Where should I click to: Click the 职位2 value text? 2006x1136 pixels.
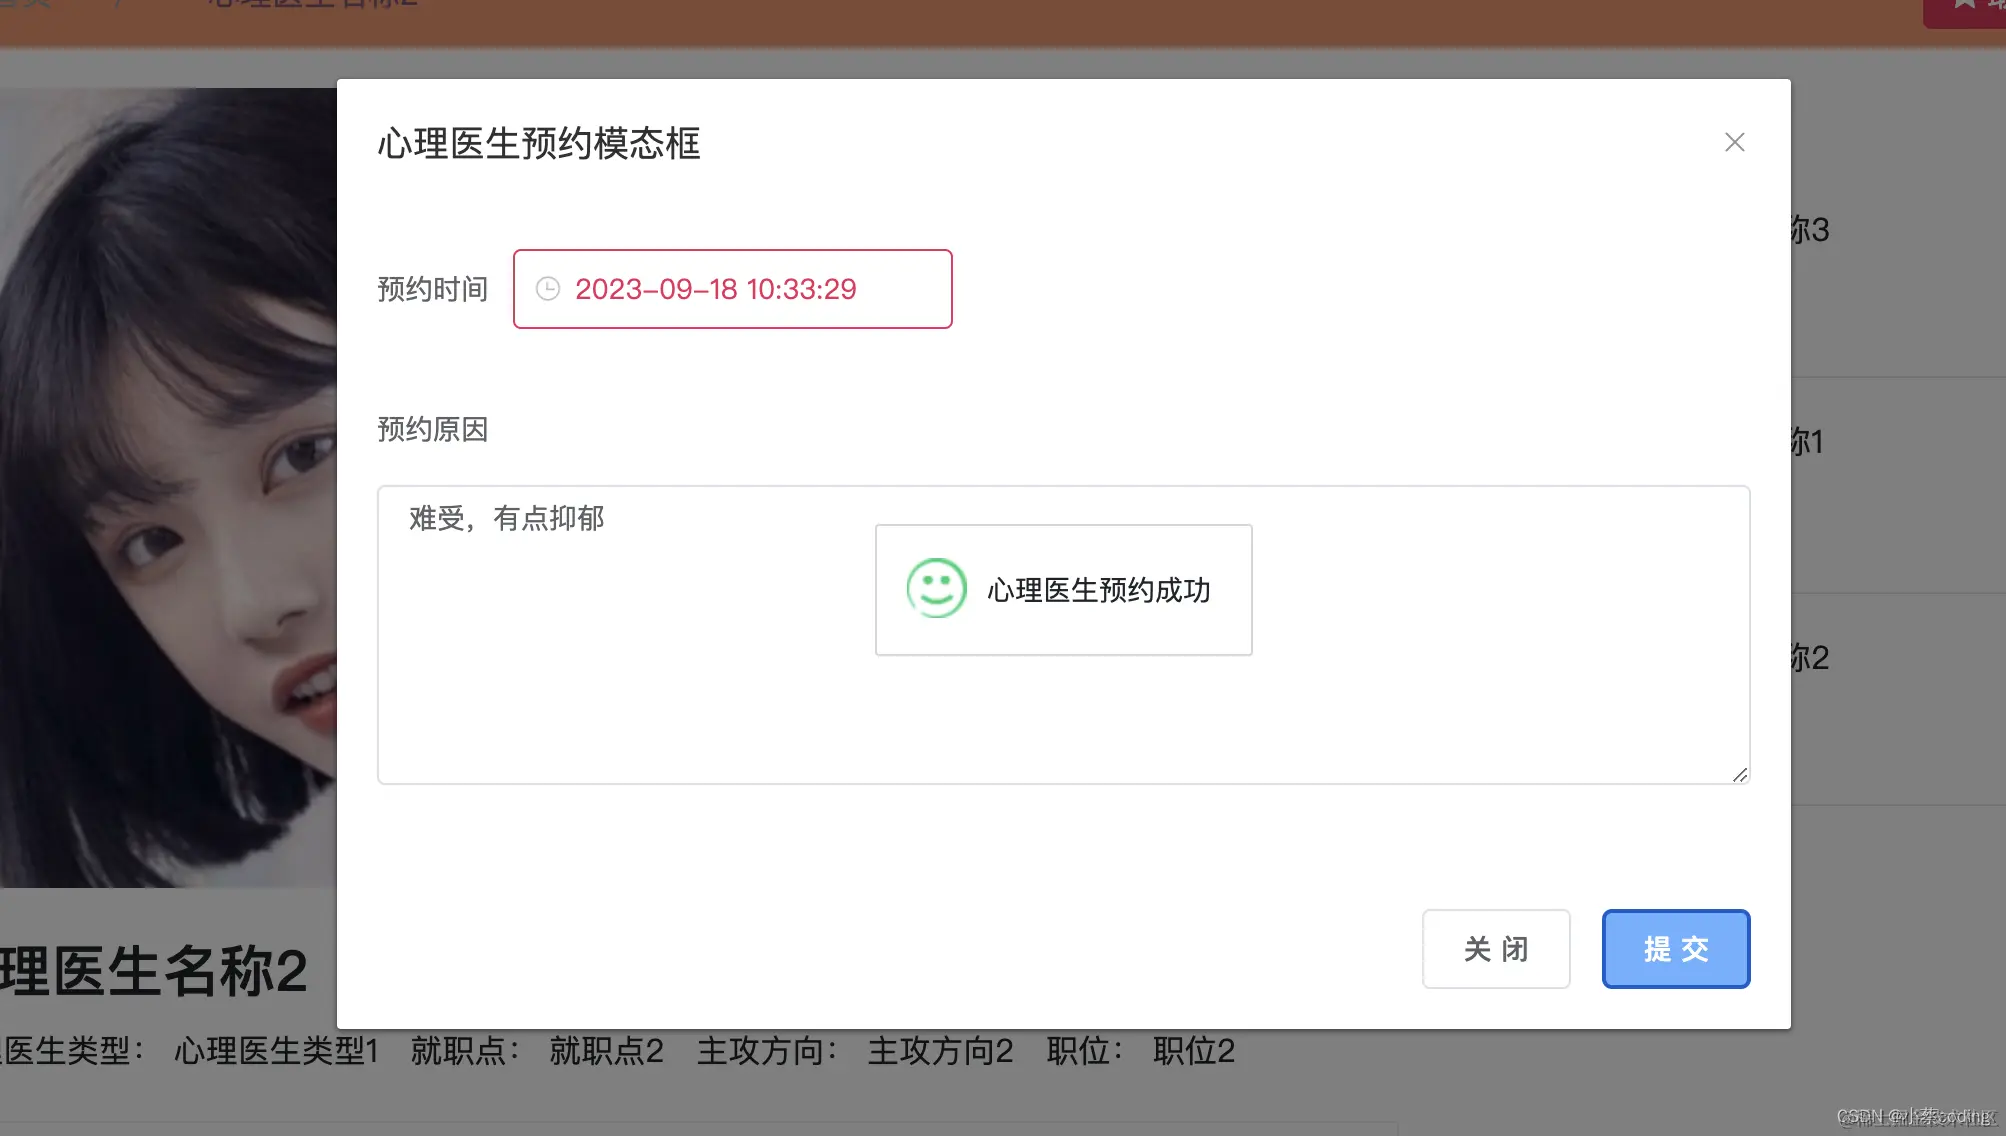1193,1051
